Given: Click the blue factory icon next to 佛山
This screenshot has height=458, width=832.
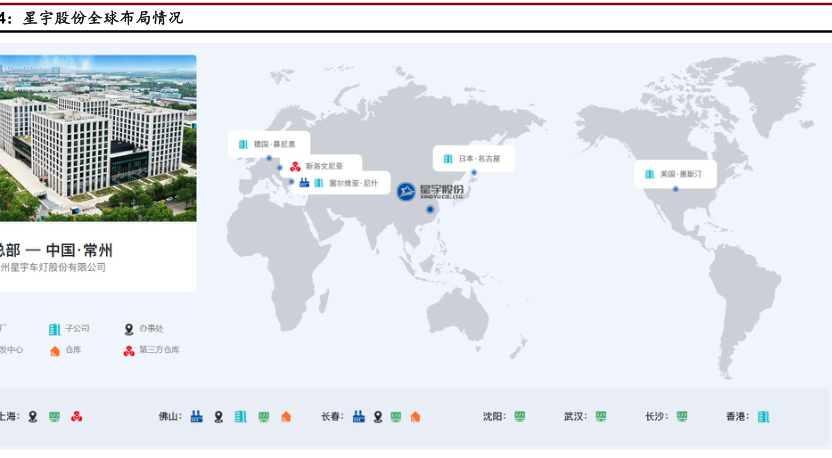Looking at the screenshot, I should [197, 416].
